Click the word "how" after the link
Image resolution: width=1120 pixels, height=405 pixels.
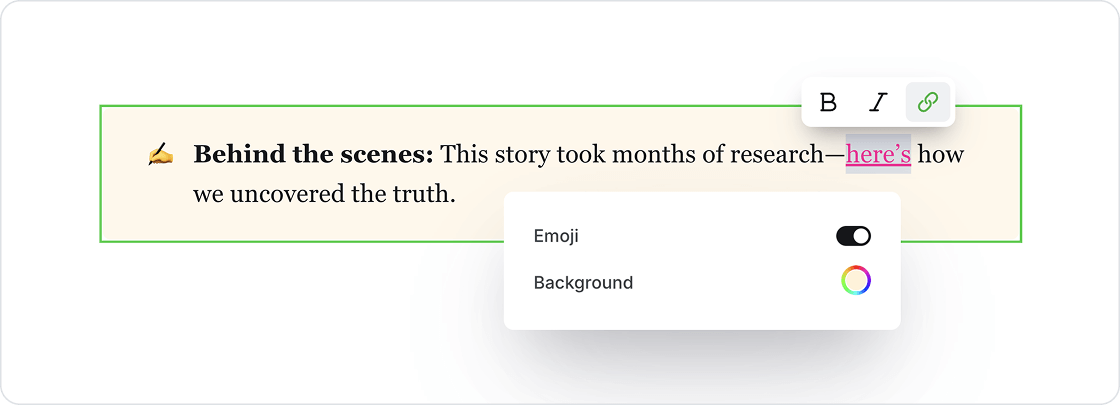coord(941,154)
